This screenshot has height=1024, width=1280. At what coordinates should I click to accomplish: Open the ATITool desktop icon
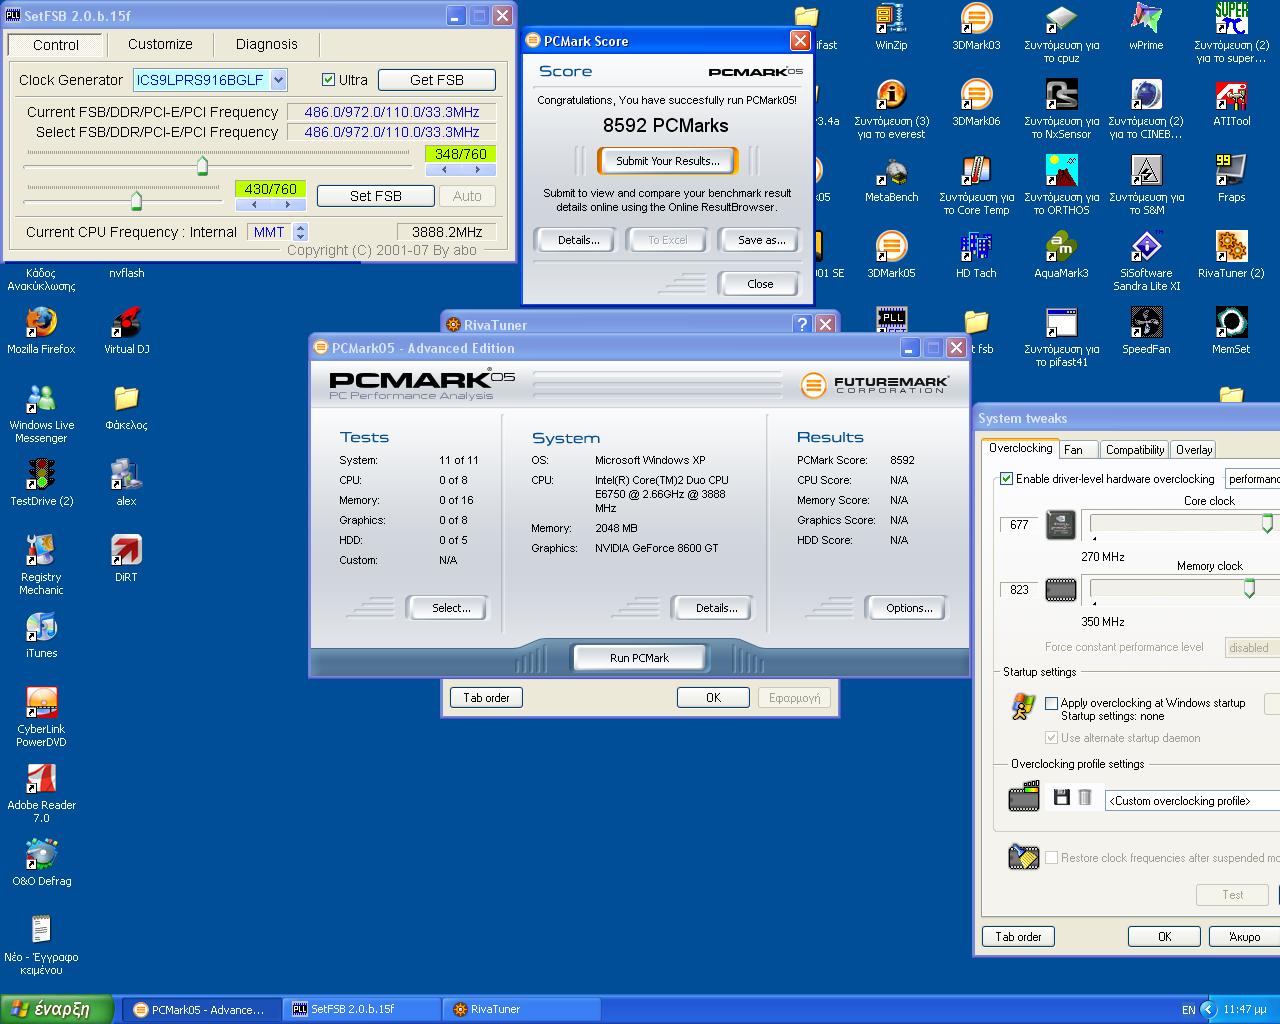click(1231, 103)
